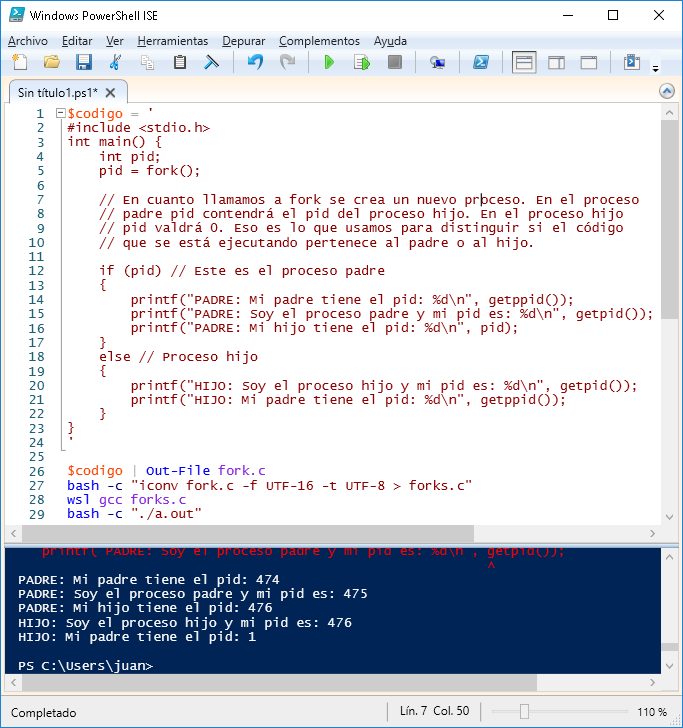This screenshot has height=728, width=683.
Task: Click console scroll-right arrow
Action: (652, 682)
